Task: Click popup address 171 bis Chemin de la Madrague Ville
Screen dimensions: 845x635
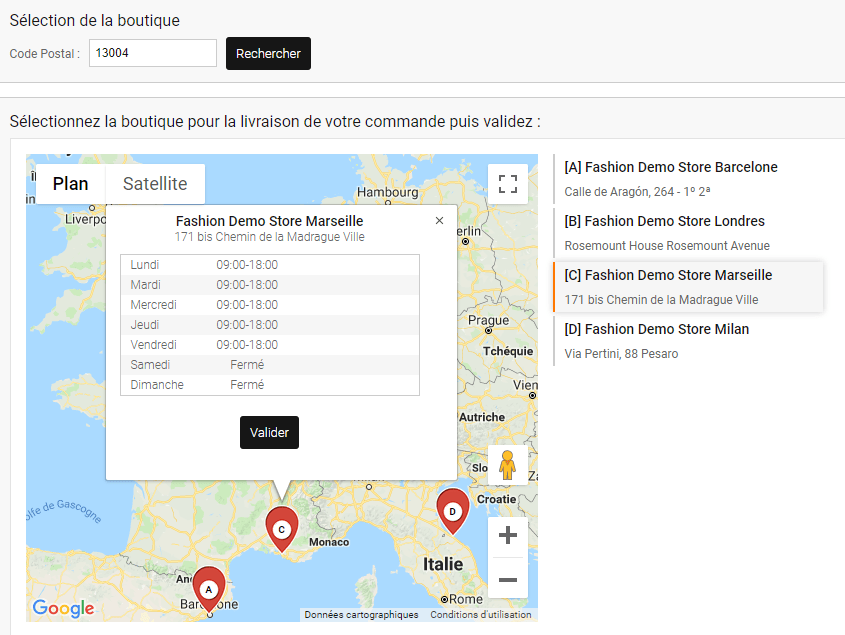Action: (x=269, y=237)
